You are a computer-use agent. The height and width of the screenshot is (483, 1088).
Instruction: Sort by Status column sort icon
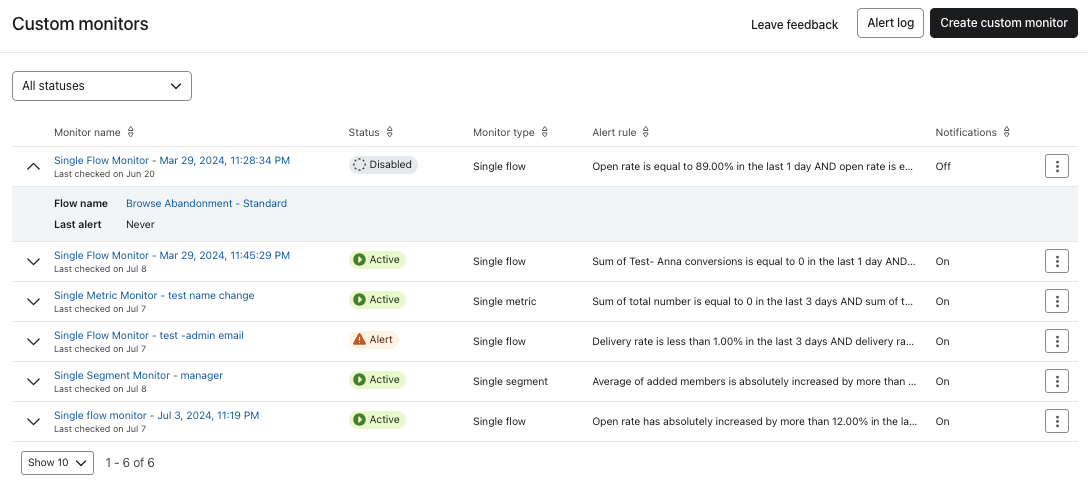(389, 132)
